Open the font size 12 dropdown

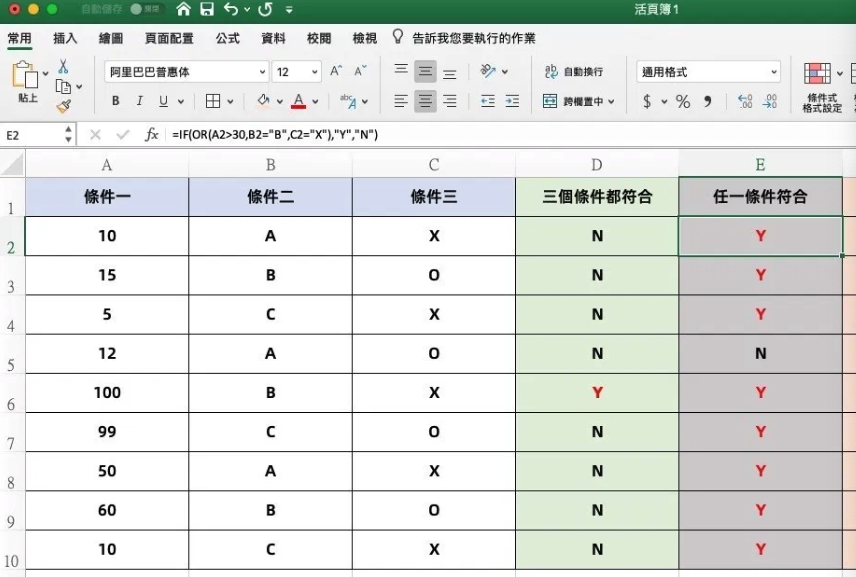point(296,72)
